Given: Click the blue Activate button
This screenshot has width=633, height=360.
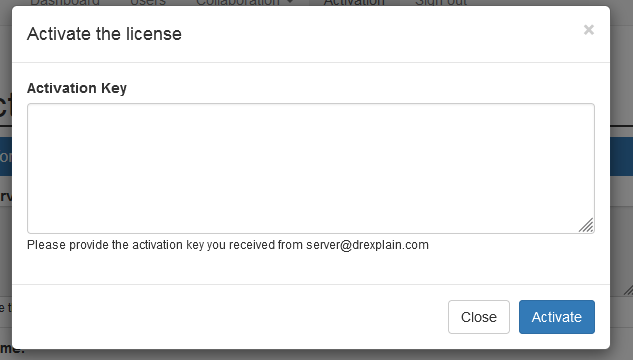Looking at the screenshot, I should 557,317.
